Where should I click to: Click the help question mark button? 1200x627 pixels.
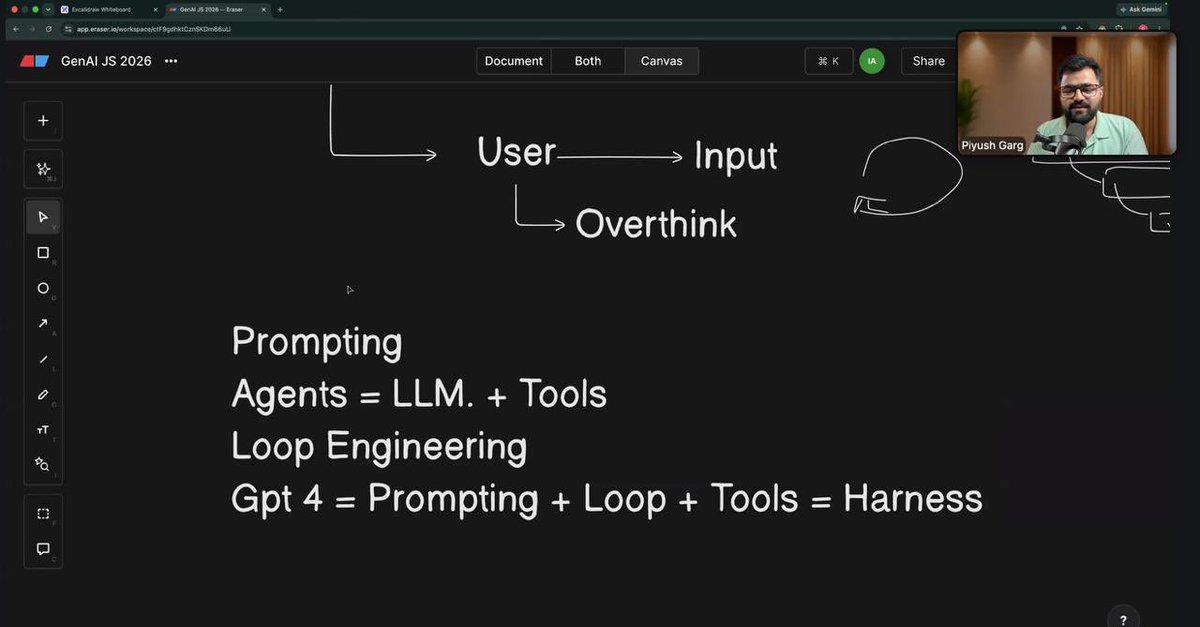pyautogui.click(x=1123, y=619)
